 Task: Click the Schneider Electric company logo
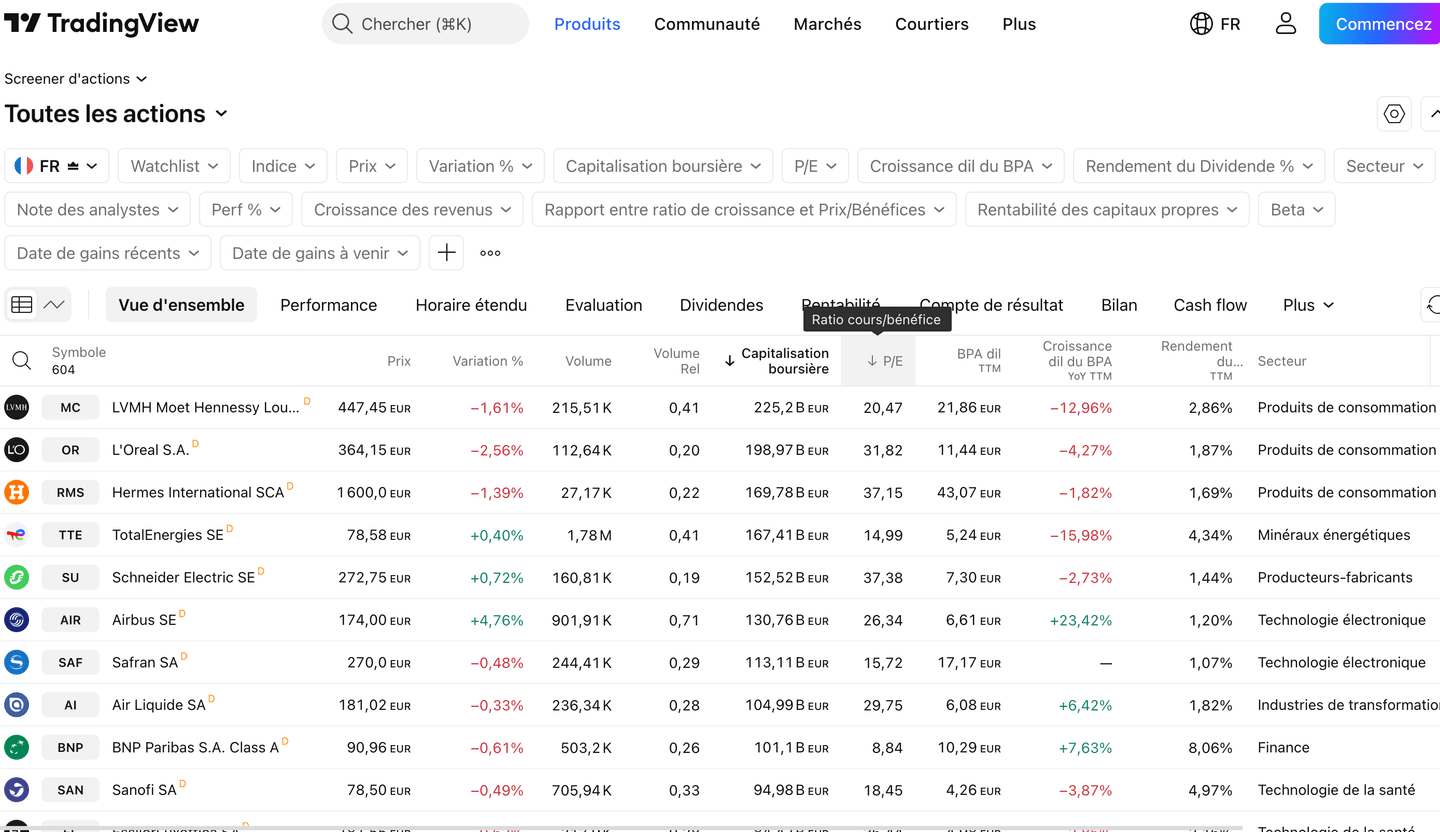pyautogui.click(x=16, y=577)
